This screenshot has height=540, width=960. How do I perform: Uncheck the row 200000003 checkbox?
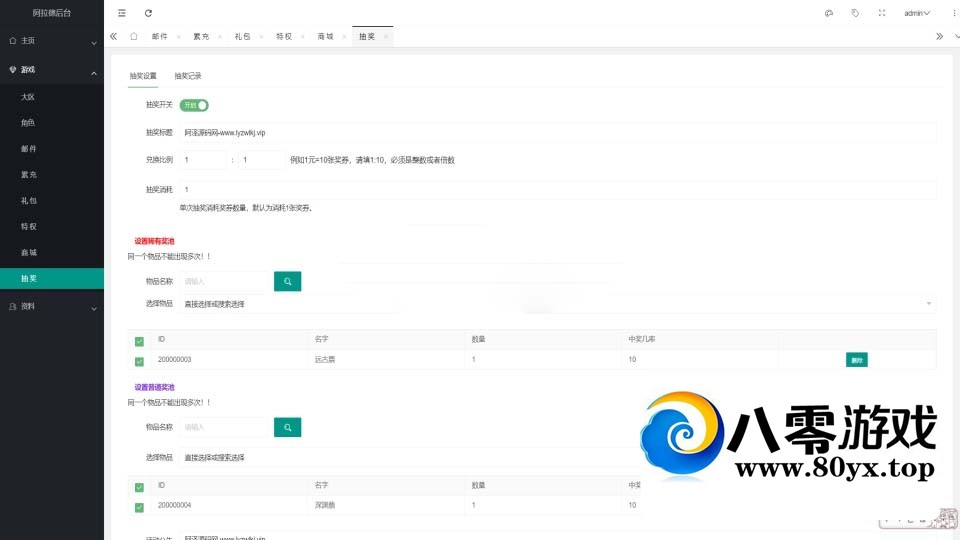pos(139,361)
